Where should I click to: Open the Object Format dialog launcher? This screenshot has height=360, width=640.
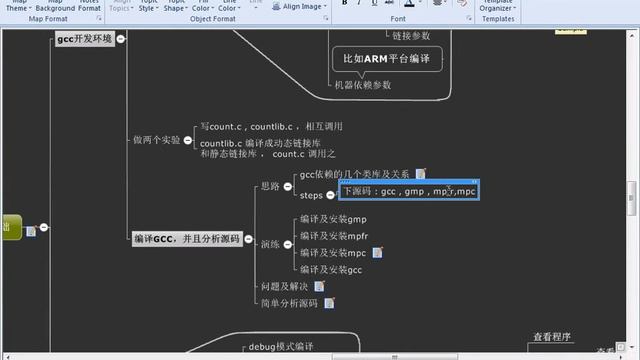[x=326, y=18]
